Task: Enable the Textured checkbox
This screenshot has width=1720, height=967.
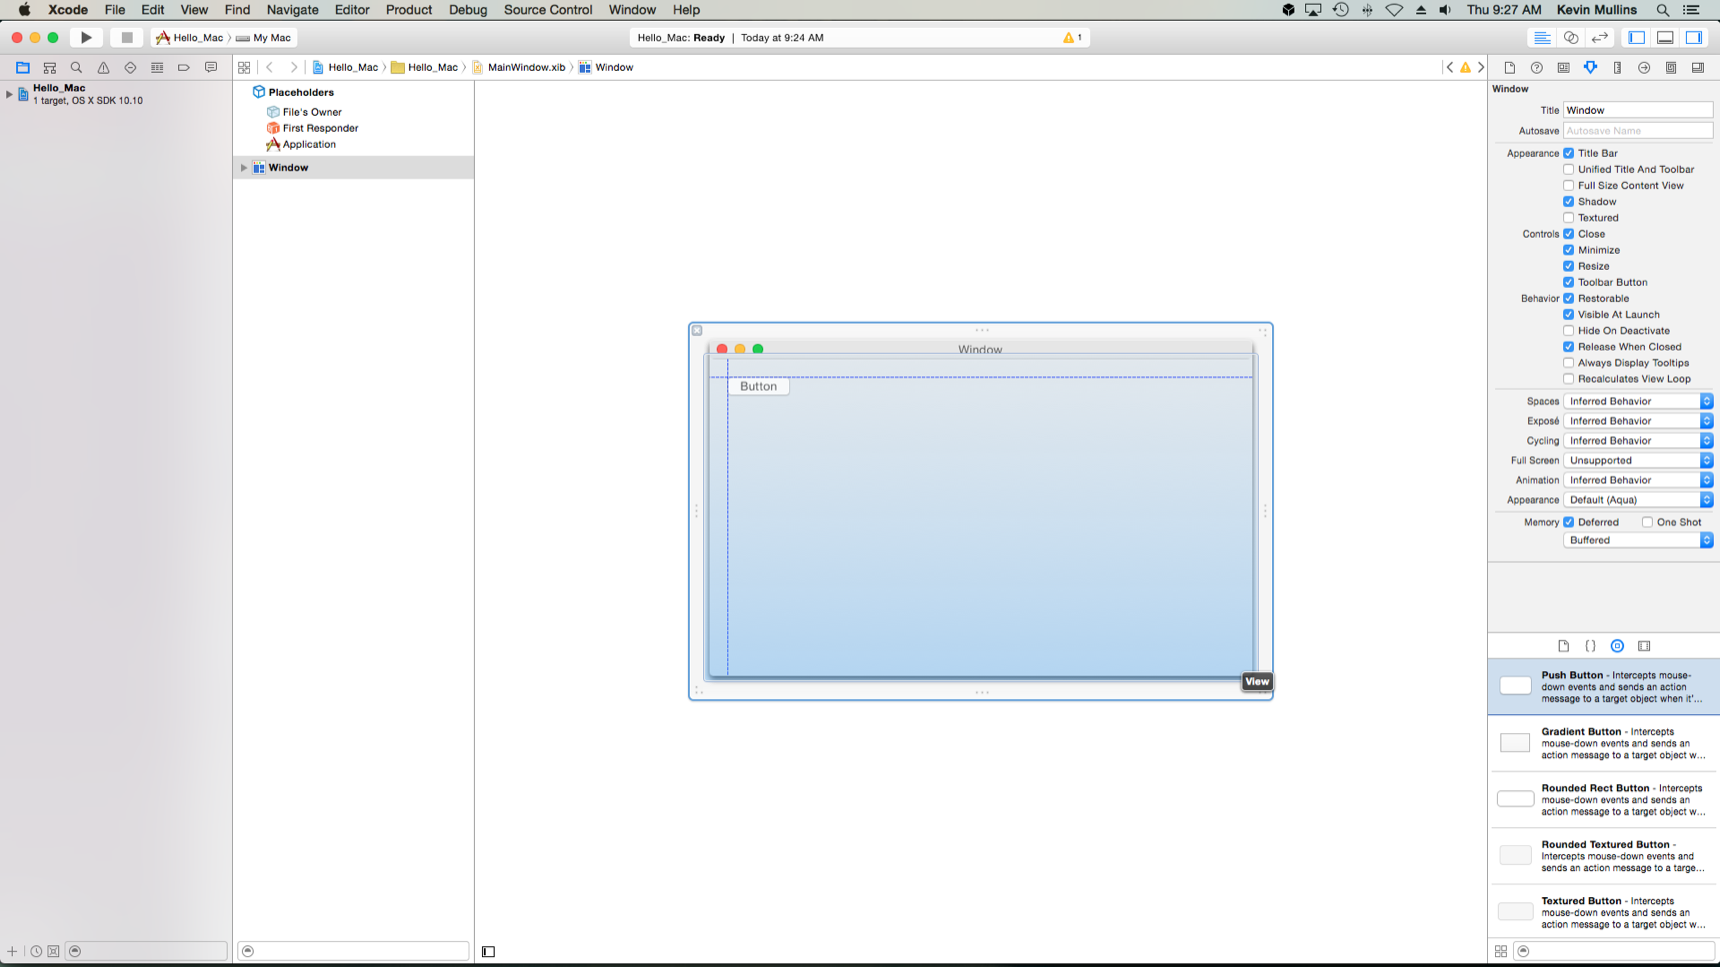Action: coord(1569,217)
